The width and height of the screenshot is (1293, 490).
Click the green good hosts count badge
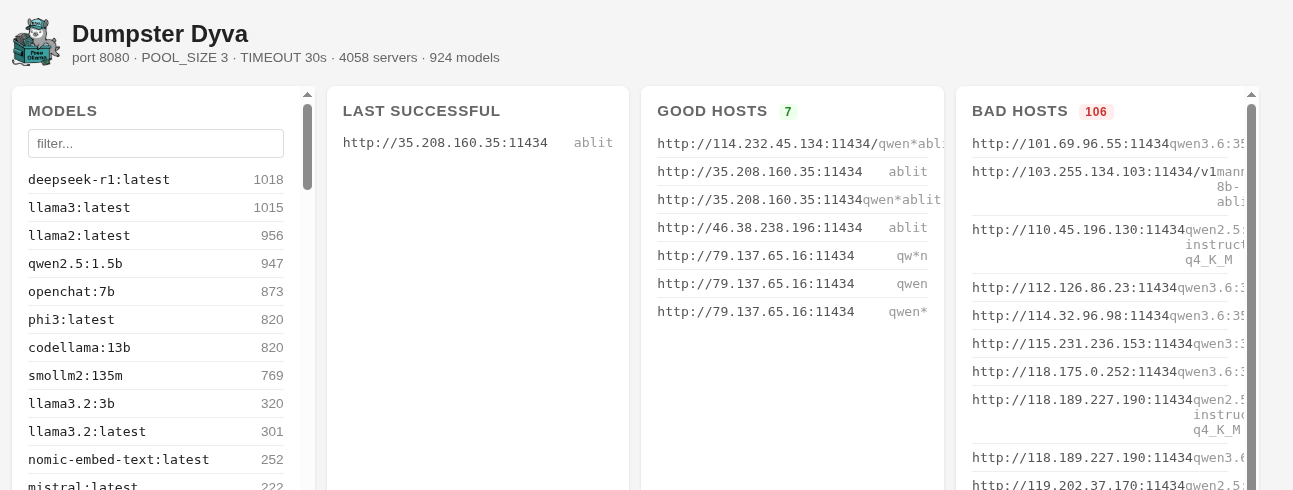(x=788, y=112)
